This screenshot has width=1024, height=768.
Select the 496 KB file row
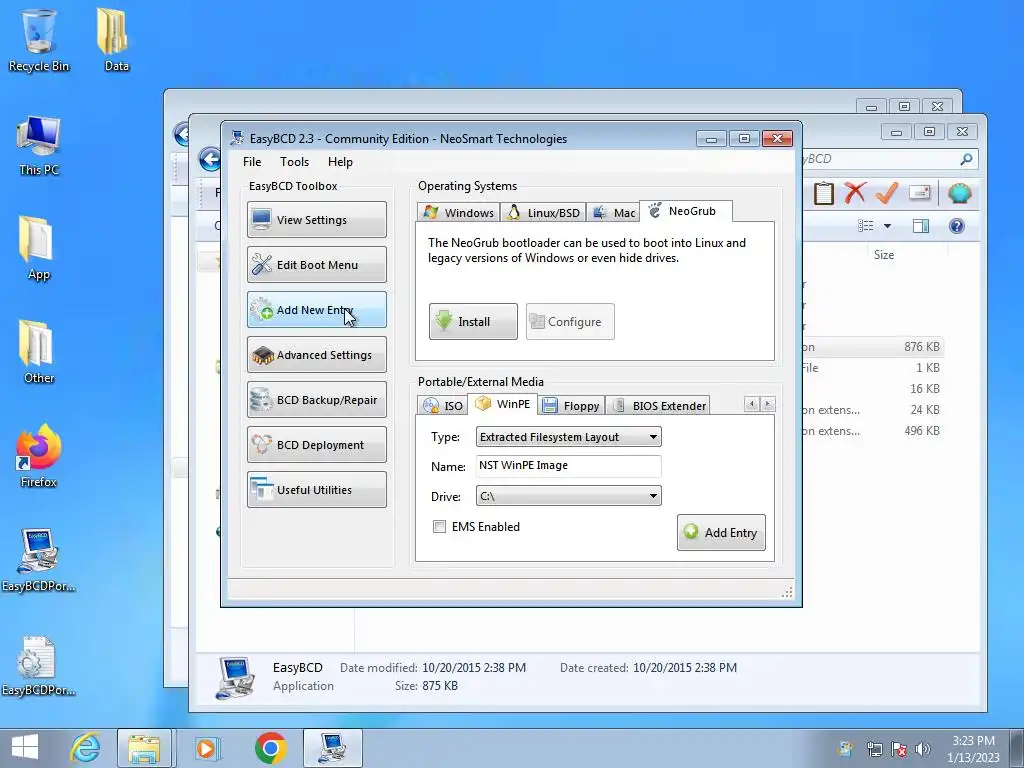pos(872,430)
